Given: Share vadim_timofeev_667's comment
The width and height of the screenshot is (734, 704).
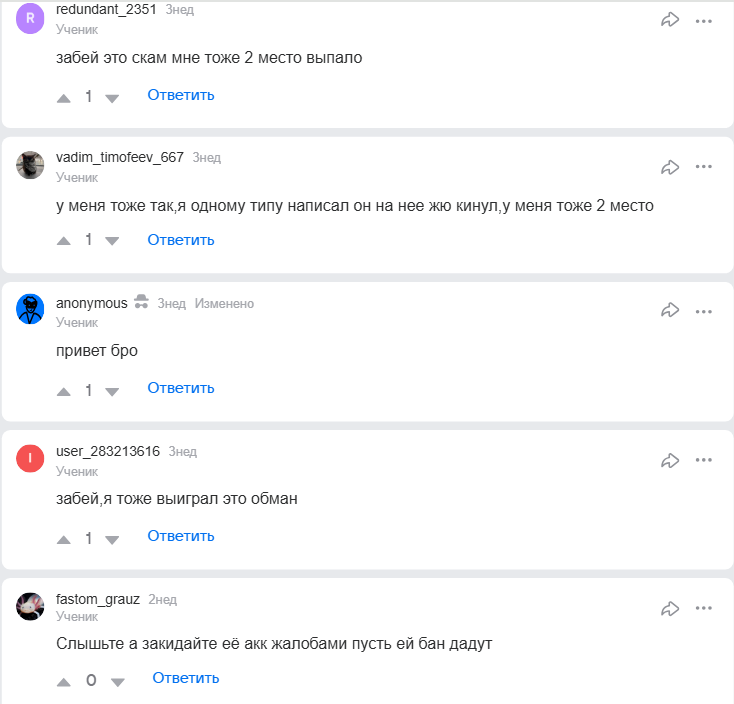Looking at the screenshot, I should point(670,166).
